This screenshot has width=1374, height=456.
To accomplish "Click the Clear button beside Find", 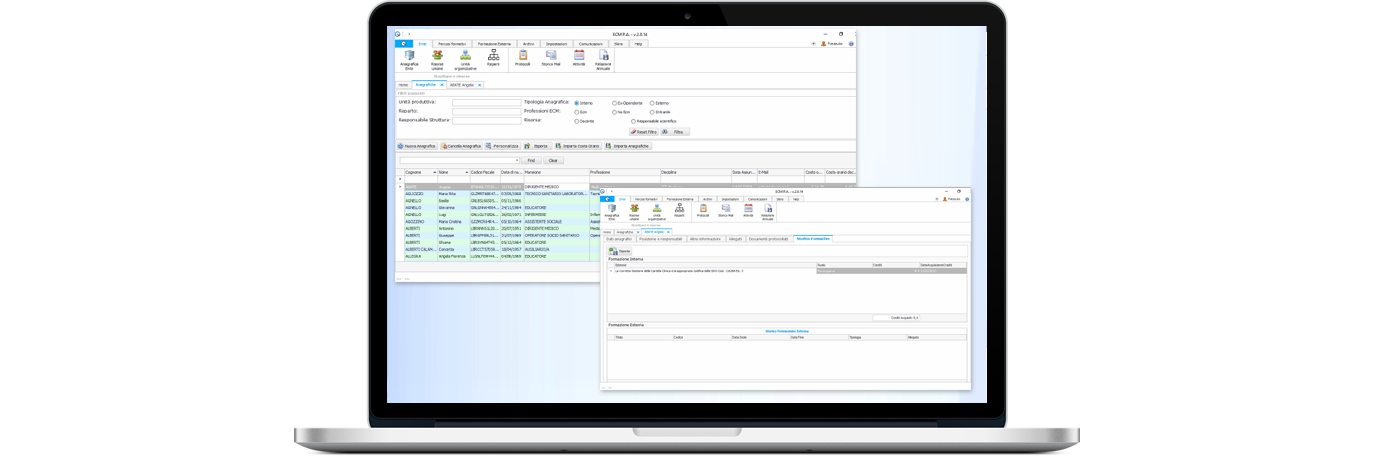I will [553, 160].
